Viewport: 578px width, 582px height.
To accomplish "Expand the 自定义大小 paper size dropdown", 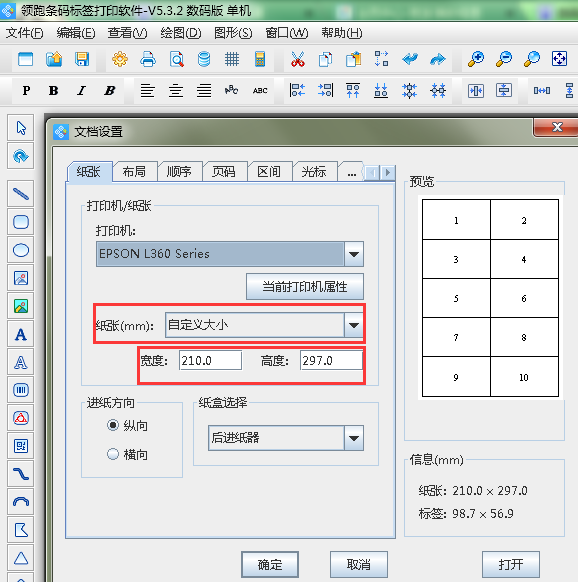I will 264,325.
